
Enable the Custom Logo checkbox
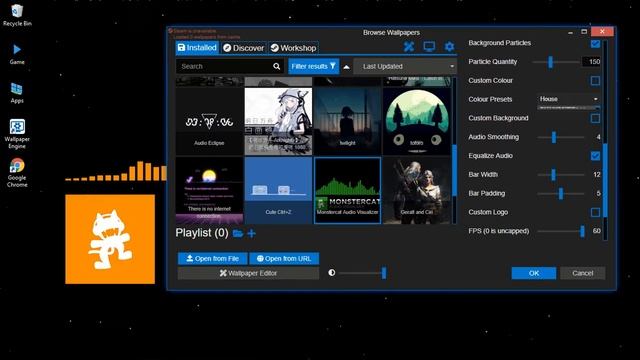click(x=595, y=212)
